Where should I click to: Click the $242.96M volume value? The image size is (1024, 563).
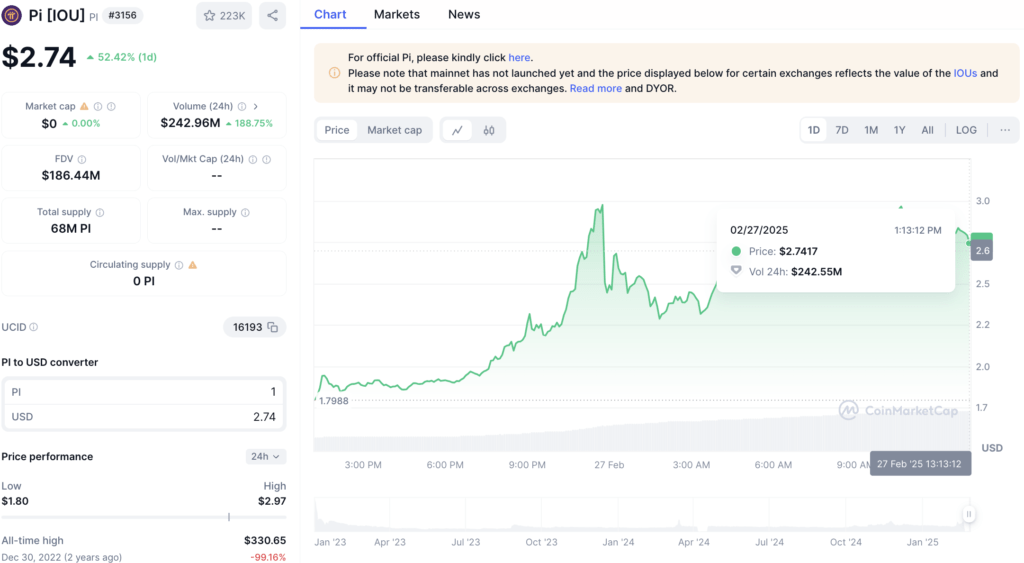coord(190,123)
